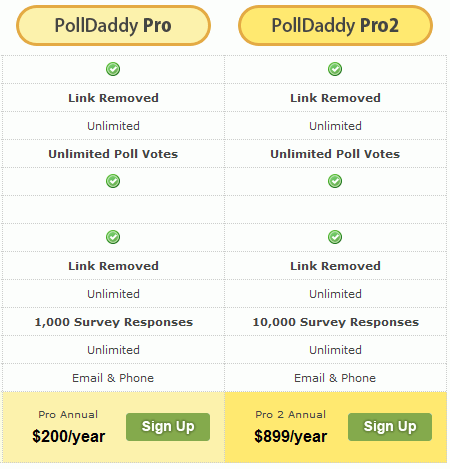Click Pro2 column checkmark below Unlimited Poll Votes

[335, 181]
